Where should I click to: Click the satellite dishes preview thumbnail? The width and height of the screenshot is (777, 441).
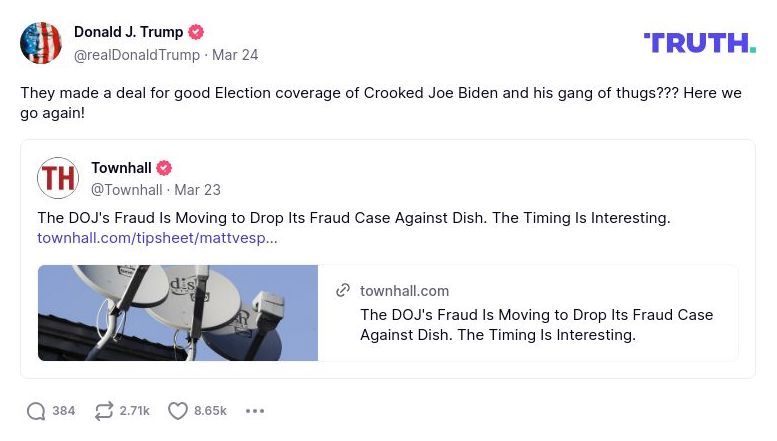click(178, 313)
